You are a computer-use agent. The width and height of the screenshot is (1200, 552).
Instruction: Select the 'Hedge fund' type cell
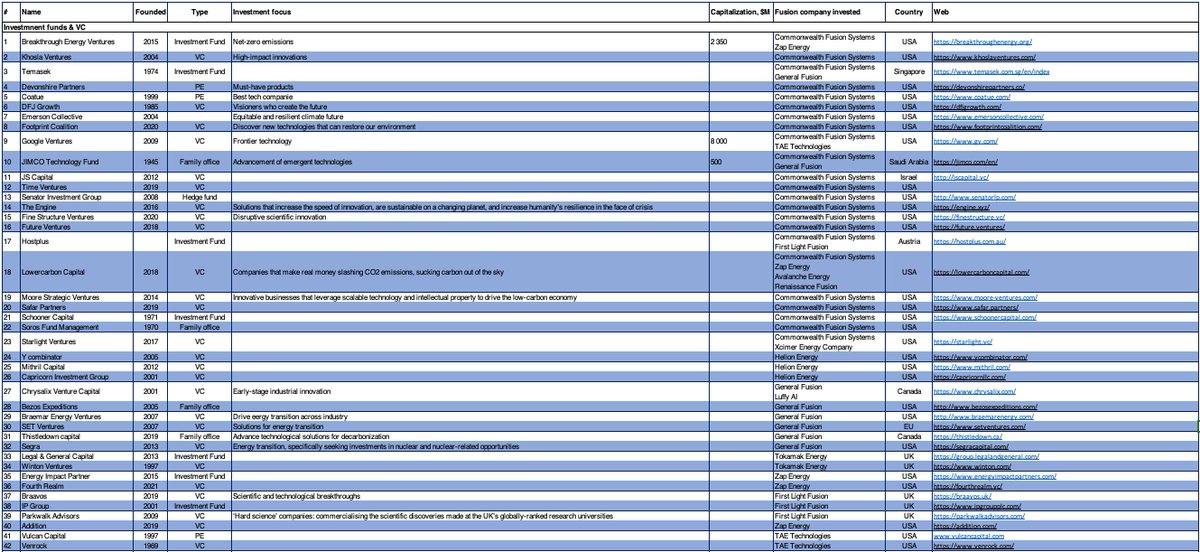pos(201,196)
